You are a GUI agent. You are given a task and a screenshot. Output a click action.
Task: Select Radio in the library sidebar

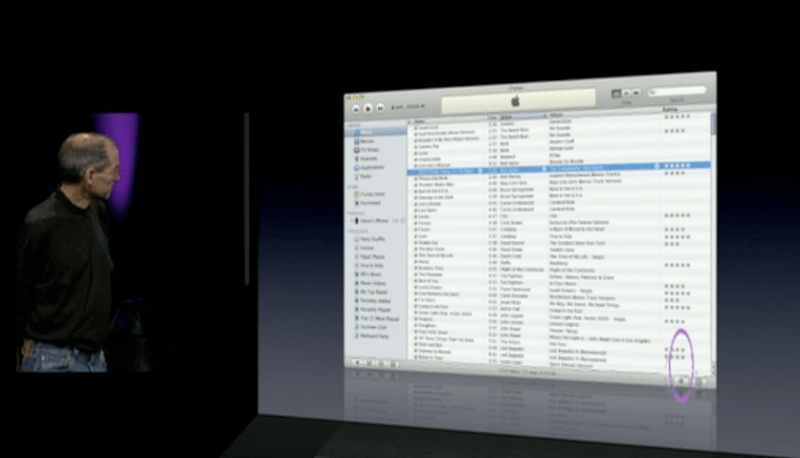point(366,174)
